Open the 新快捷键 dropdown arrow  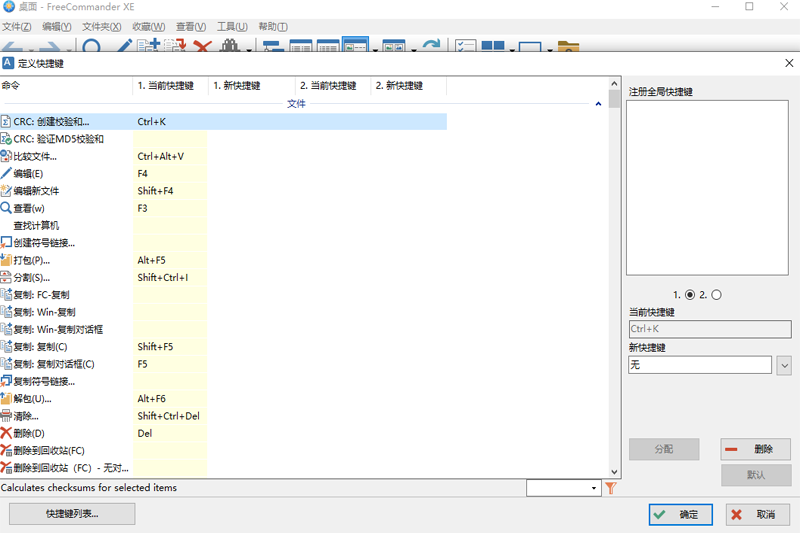tap(783, 365)
